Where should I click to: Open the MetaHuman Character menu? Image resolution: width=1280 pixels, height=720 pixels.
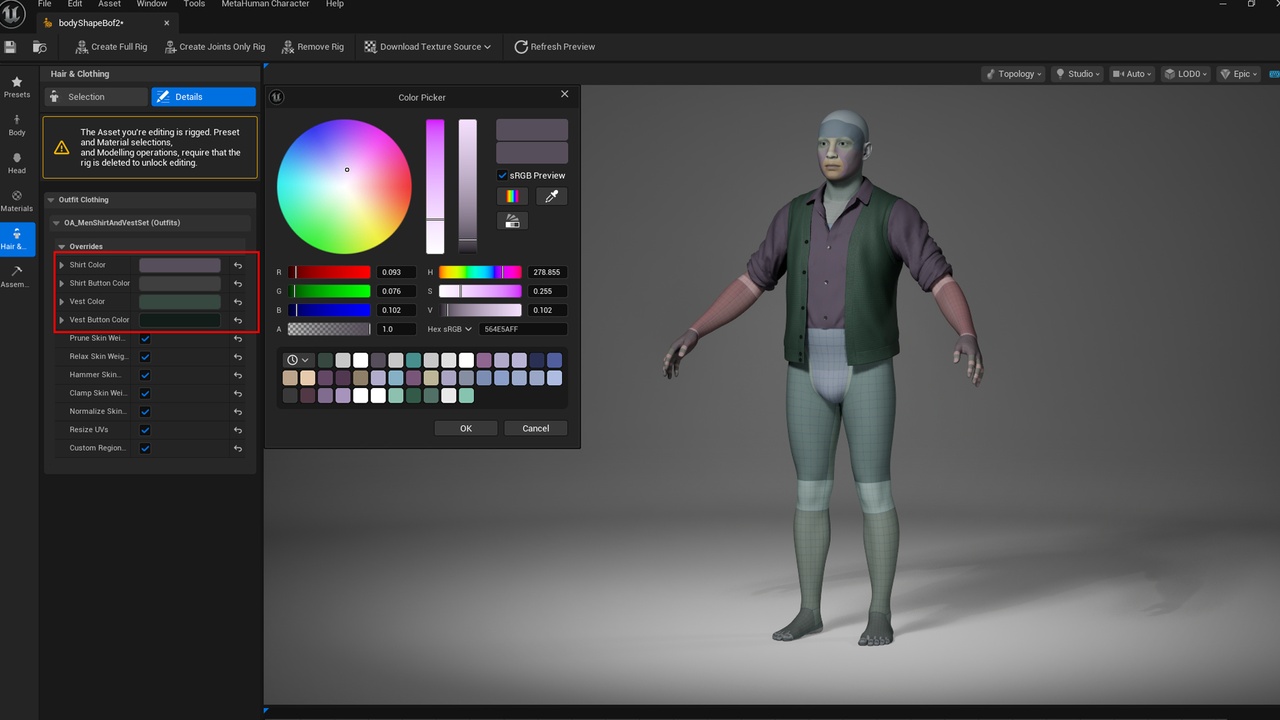pos(266,4)
